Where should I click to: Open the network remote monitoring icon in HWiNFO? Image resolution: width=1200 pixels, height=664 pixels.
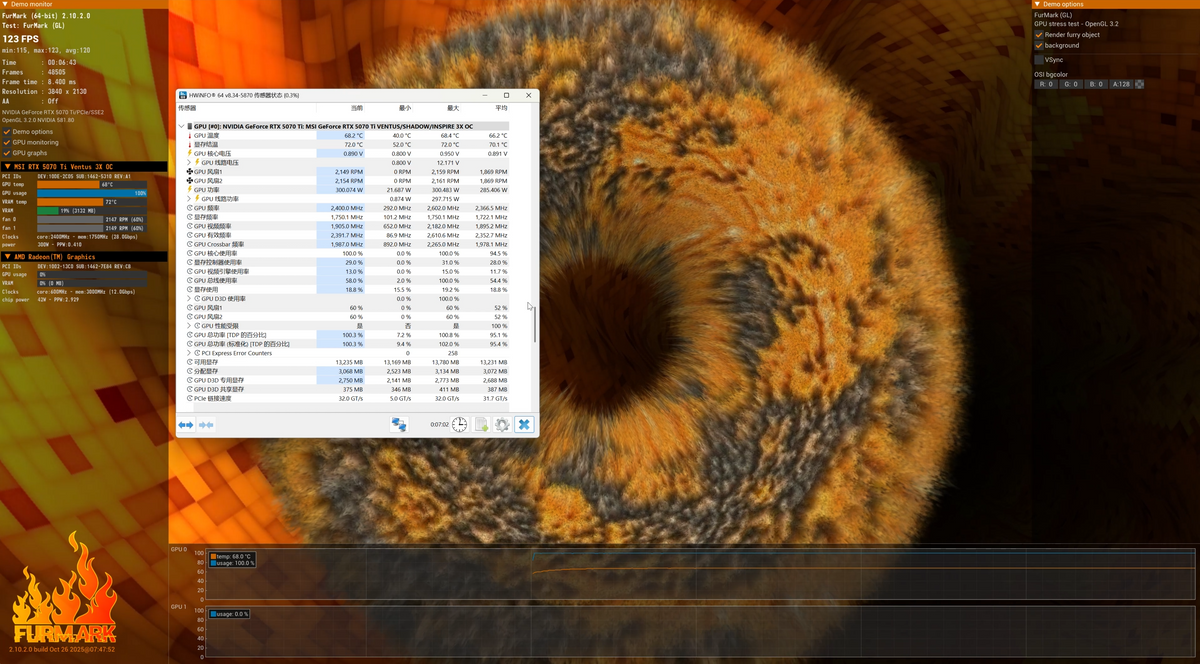[399, 425]
